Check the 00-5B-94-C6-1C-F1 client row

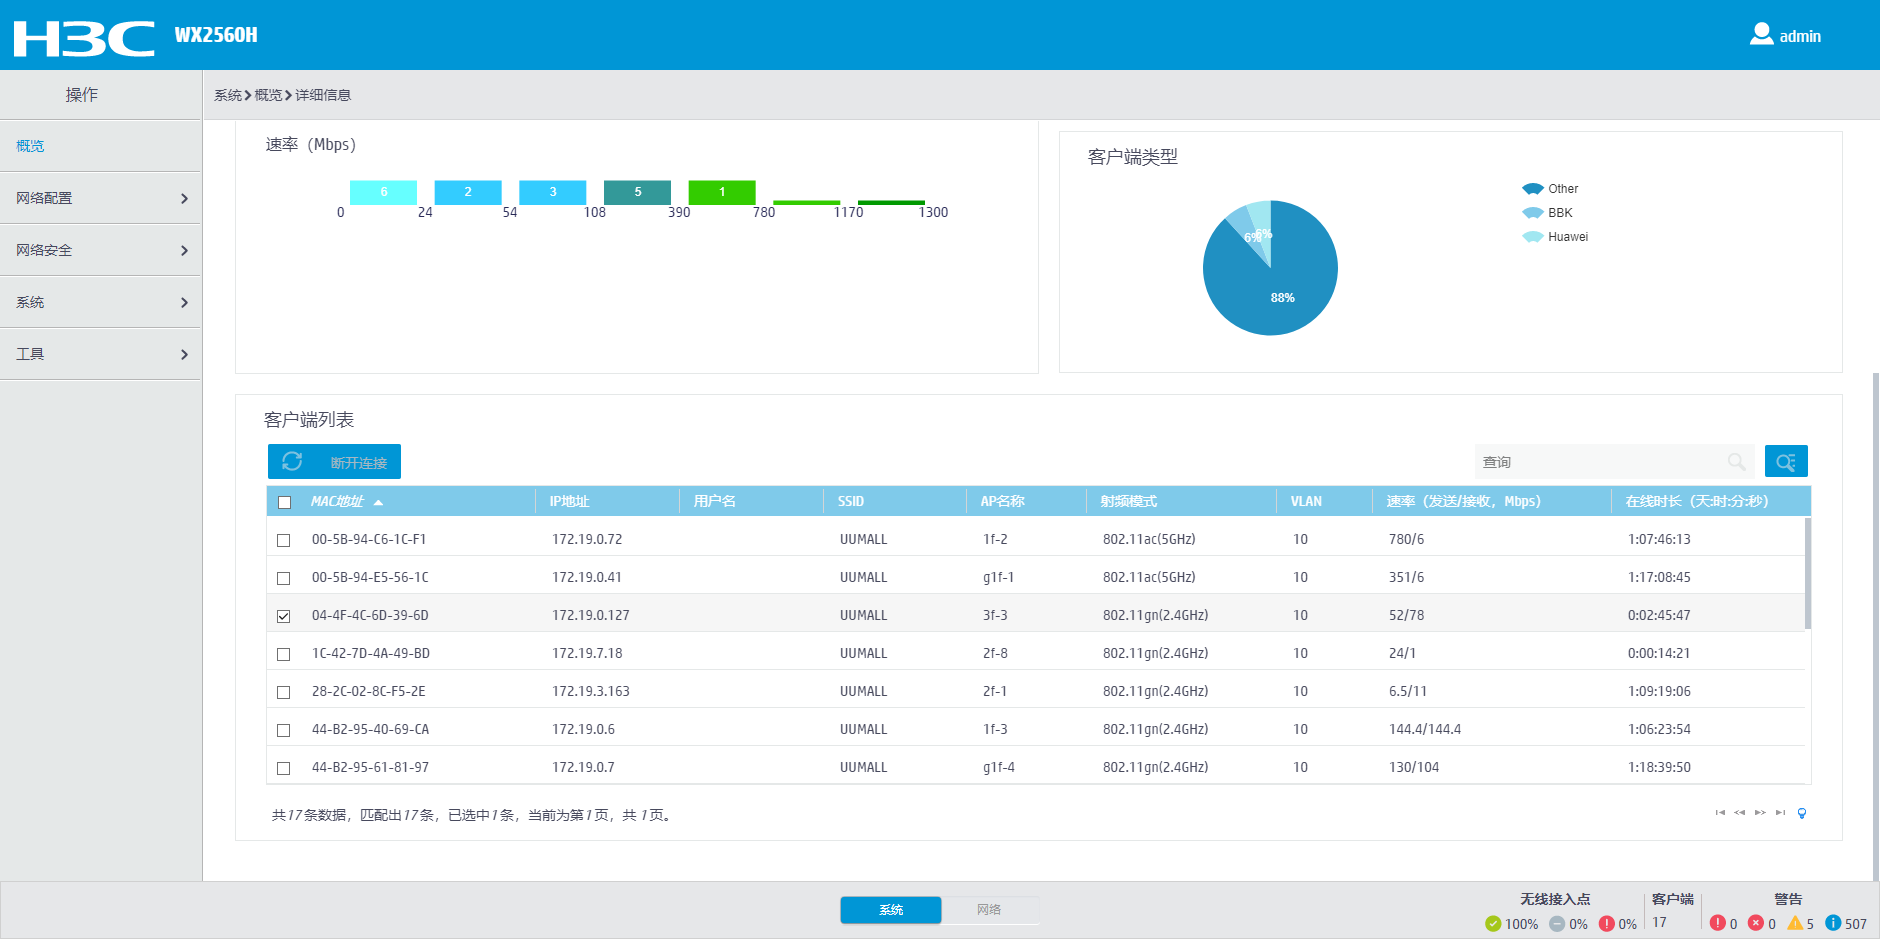click(284, 540)
